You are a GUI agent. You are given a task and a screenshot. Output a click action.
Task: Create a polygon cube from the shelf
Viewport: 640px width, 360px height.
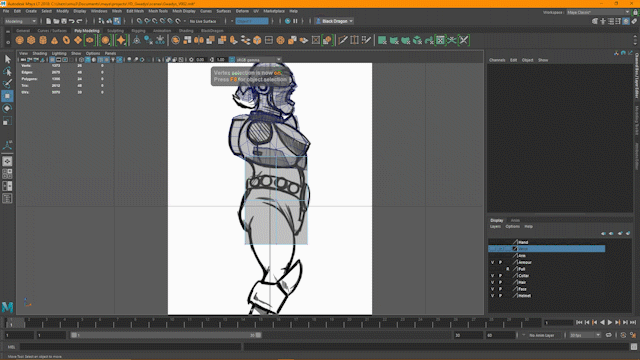pos(31,40)
